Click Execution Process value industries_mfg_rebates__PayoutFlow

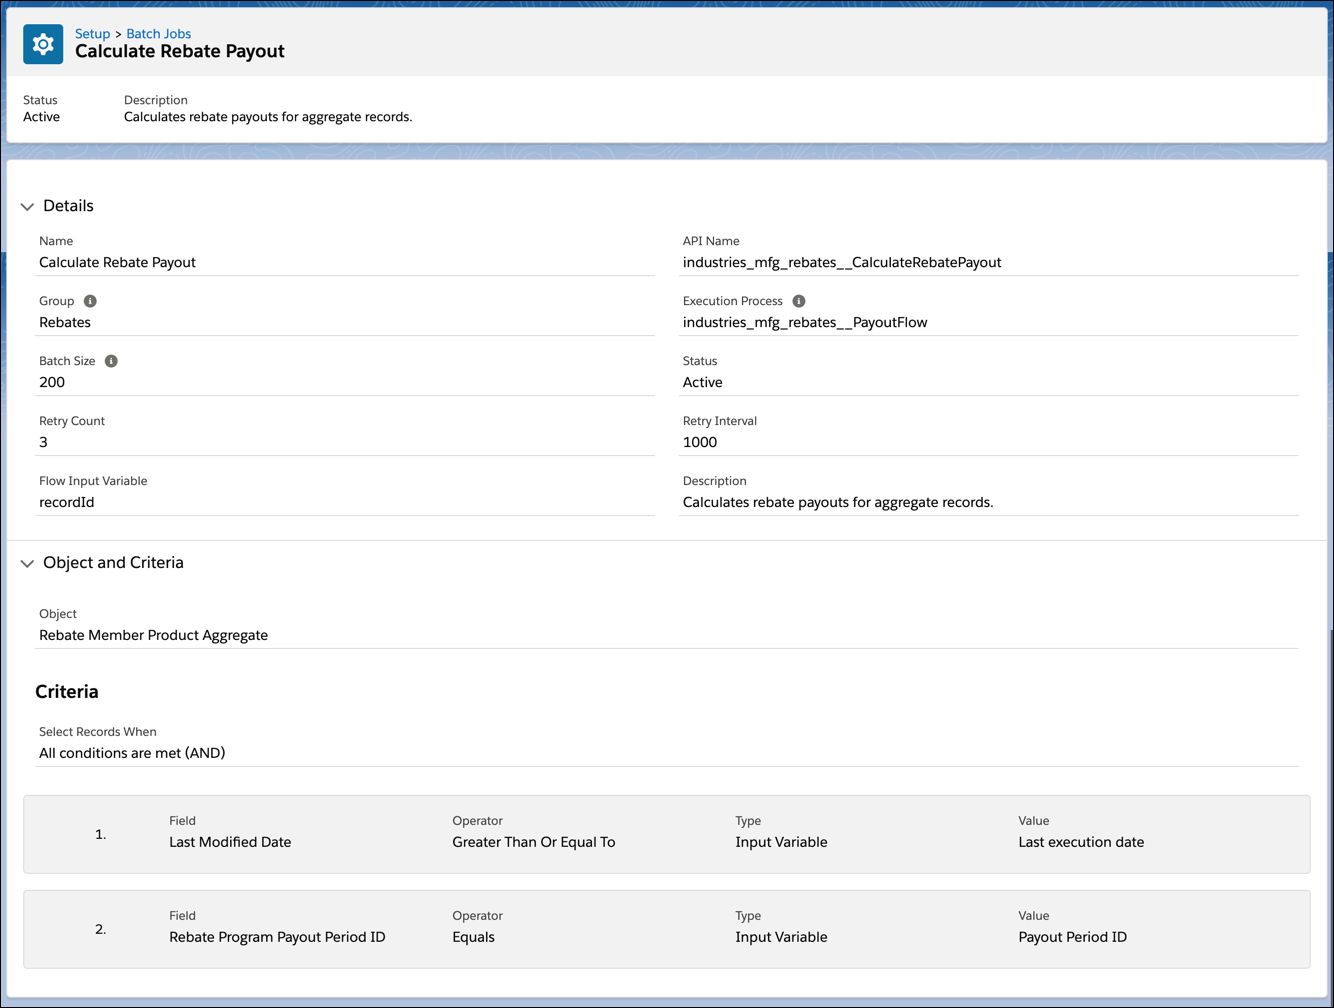[805, 322]
